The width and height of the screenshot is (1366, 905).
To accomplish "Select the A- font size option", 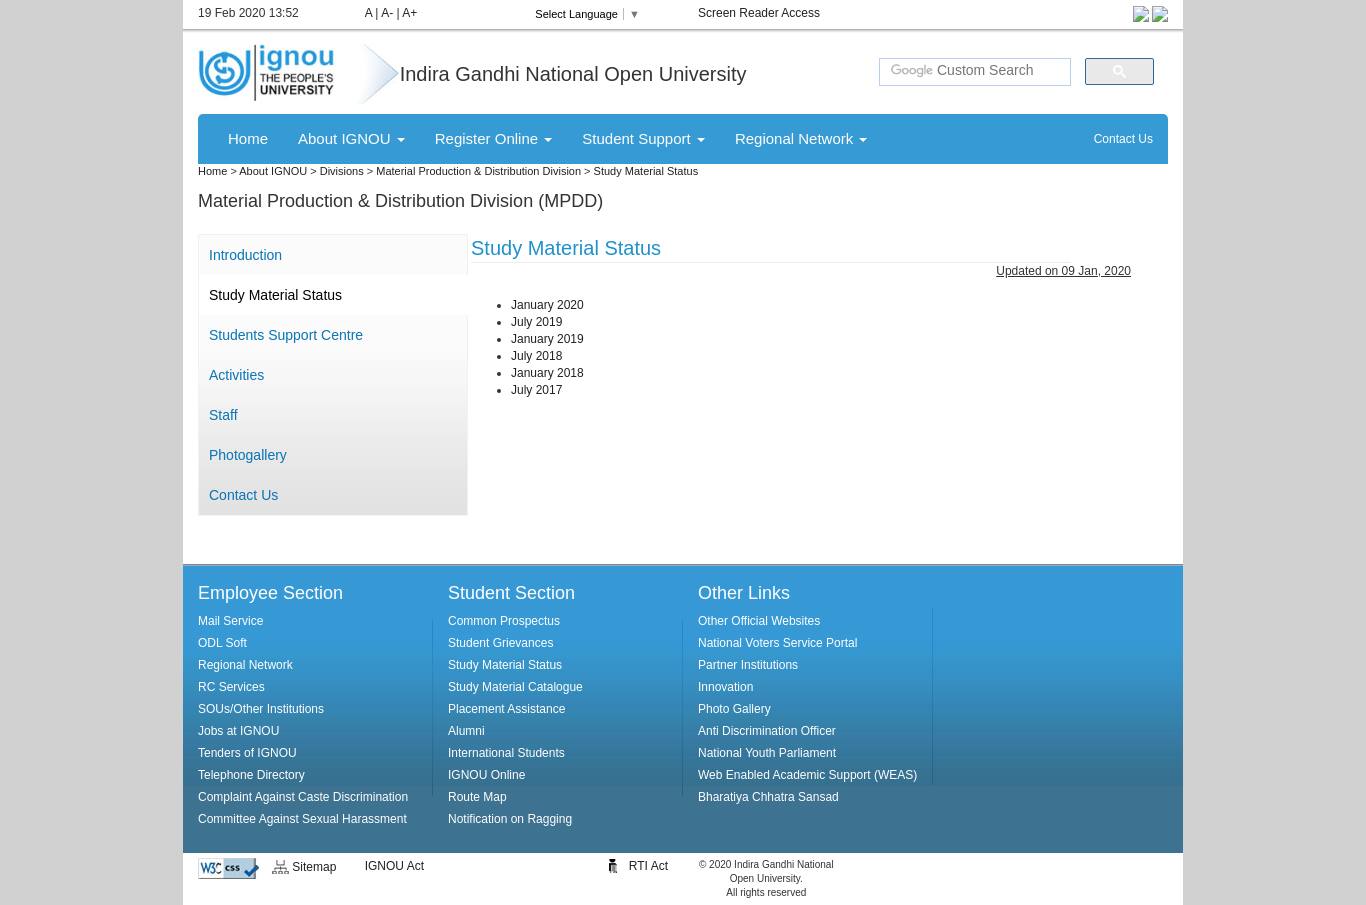I will click(388, 13).
